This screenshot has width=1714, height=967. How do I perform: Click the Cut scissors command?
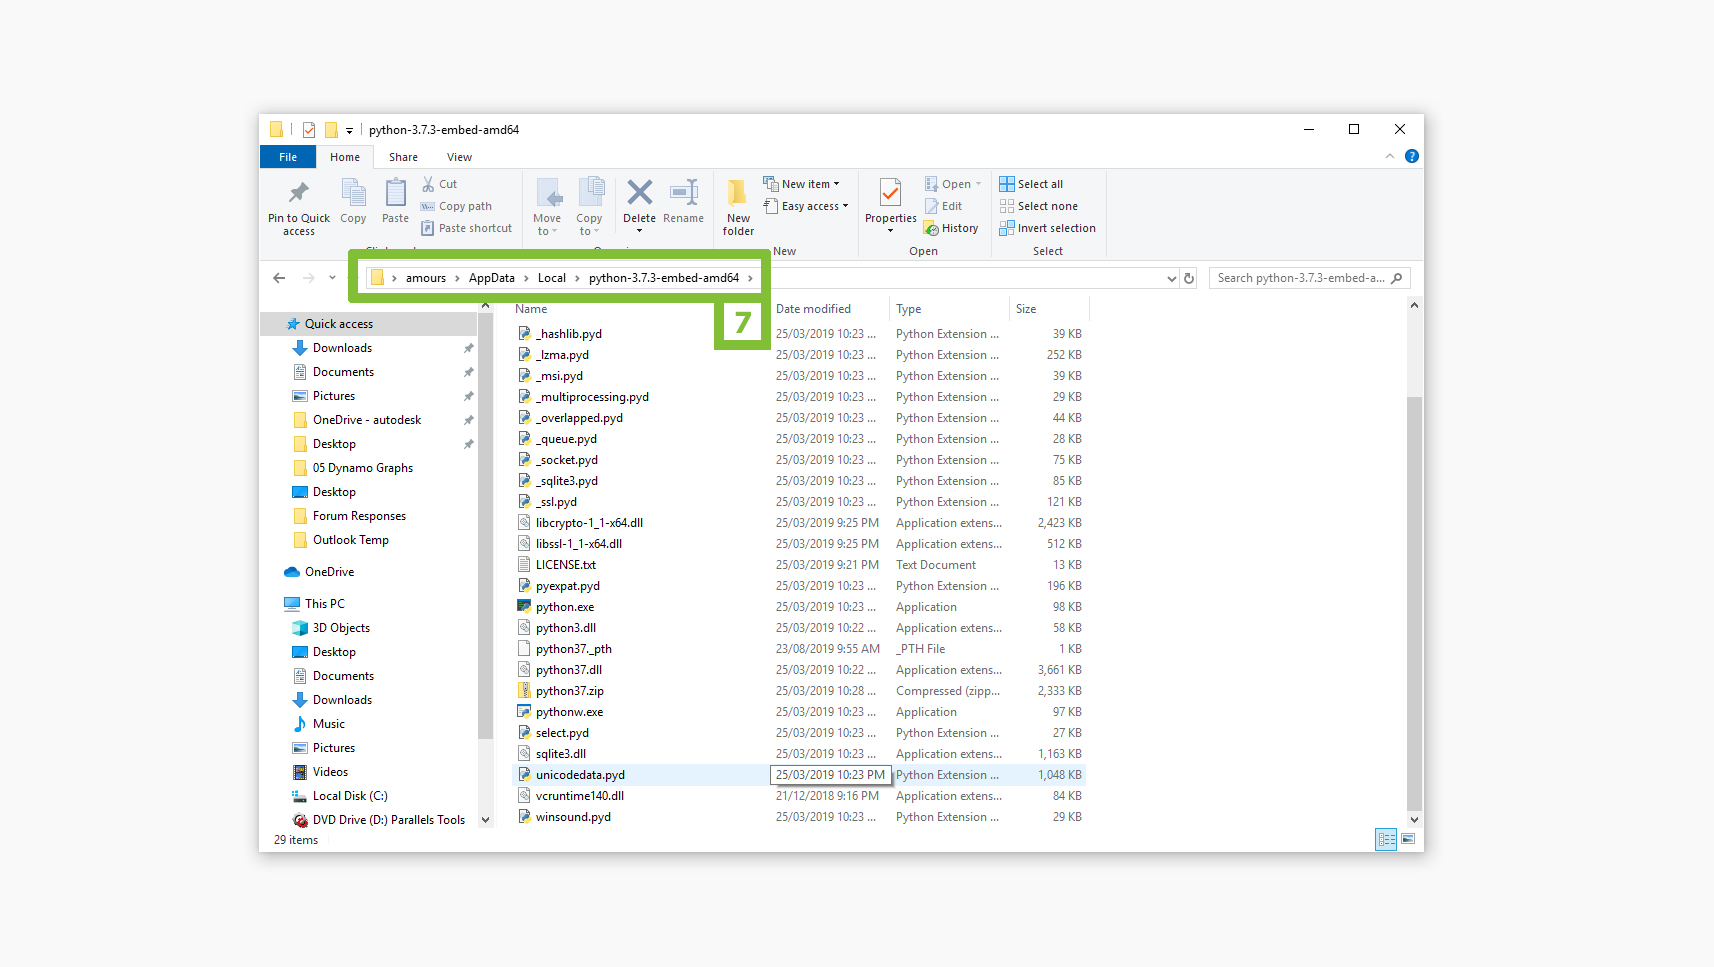coord(440,184)
